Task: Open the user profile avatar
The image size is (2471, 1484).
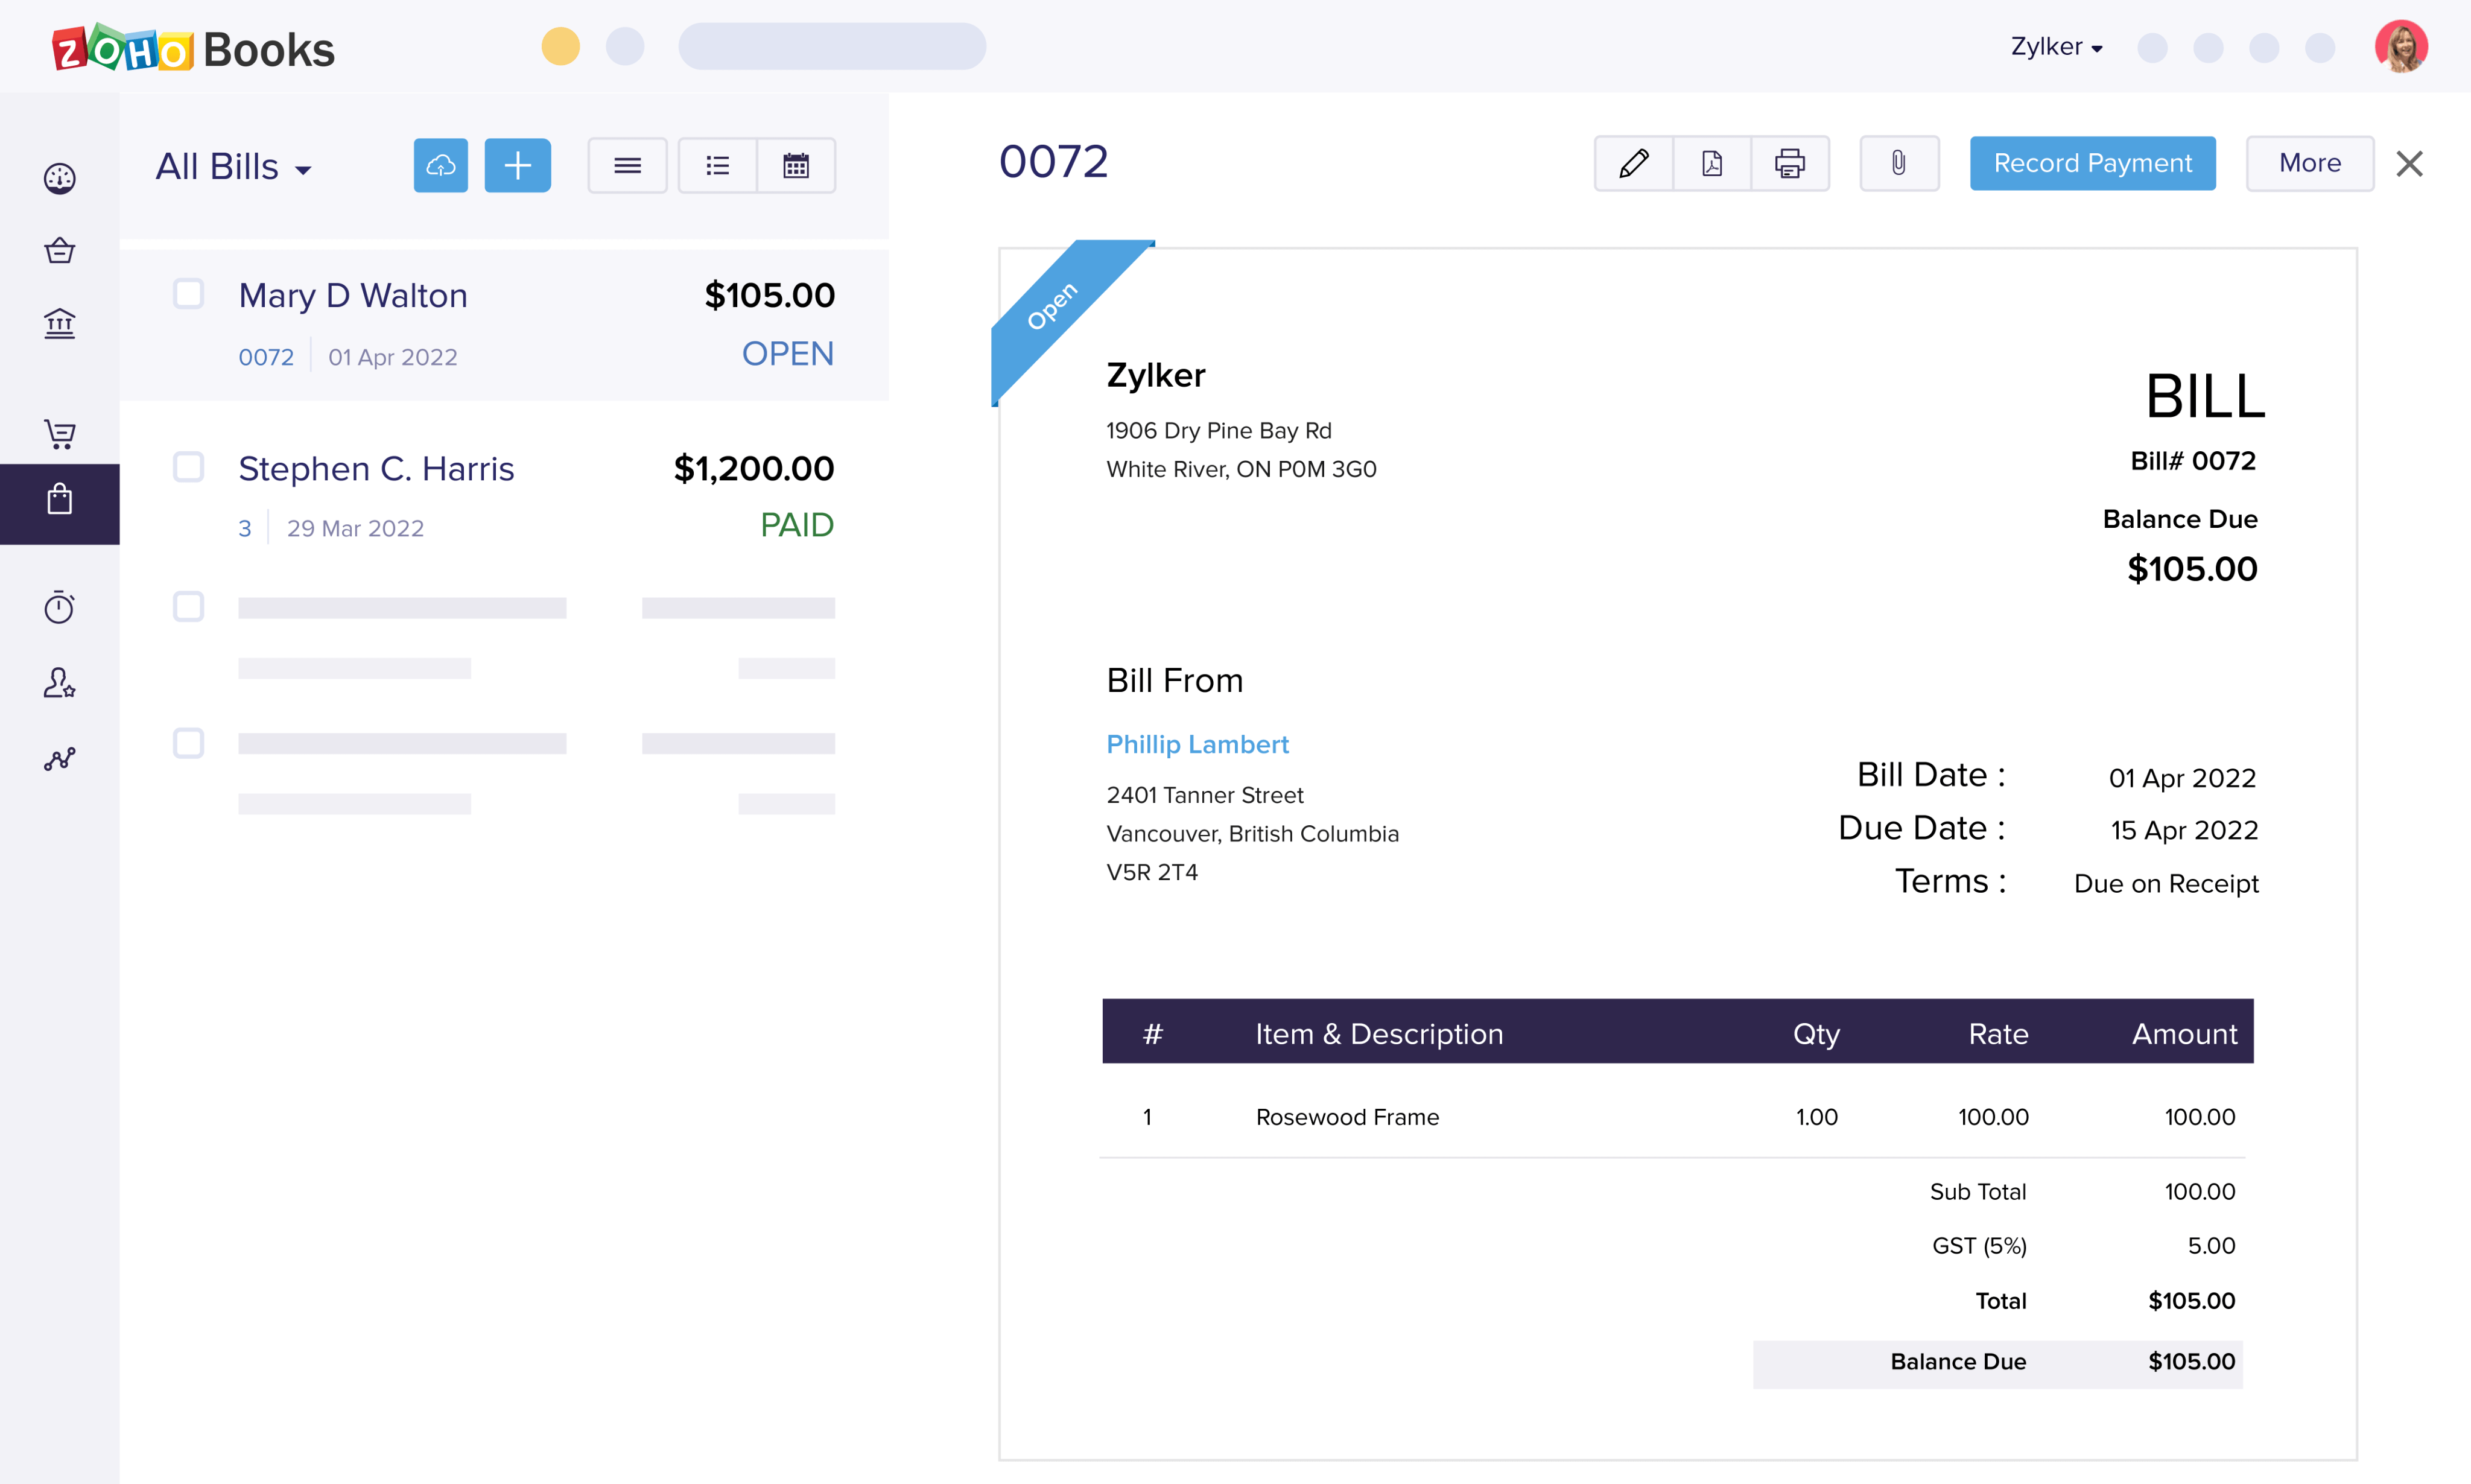Action: click(2401, 46)
